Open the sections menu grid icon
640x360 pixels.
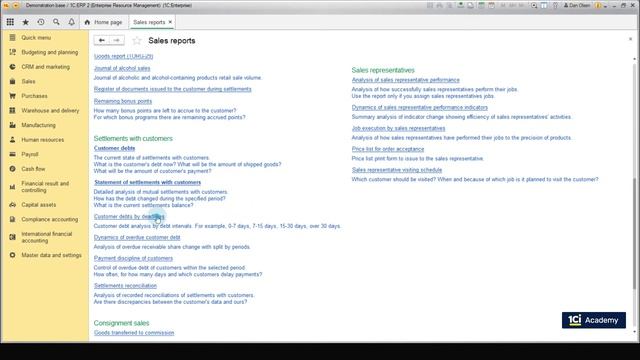pyautogui.click(x=10, y=22)
